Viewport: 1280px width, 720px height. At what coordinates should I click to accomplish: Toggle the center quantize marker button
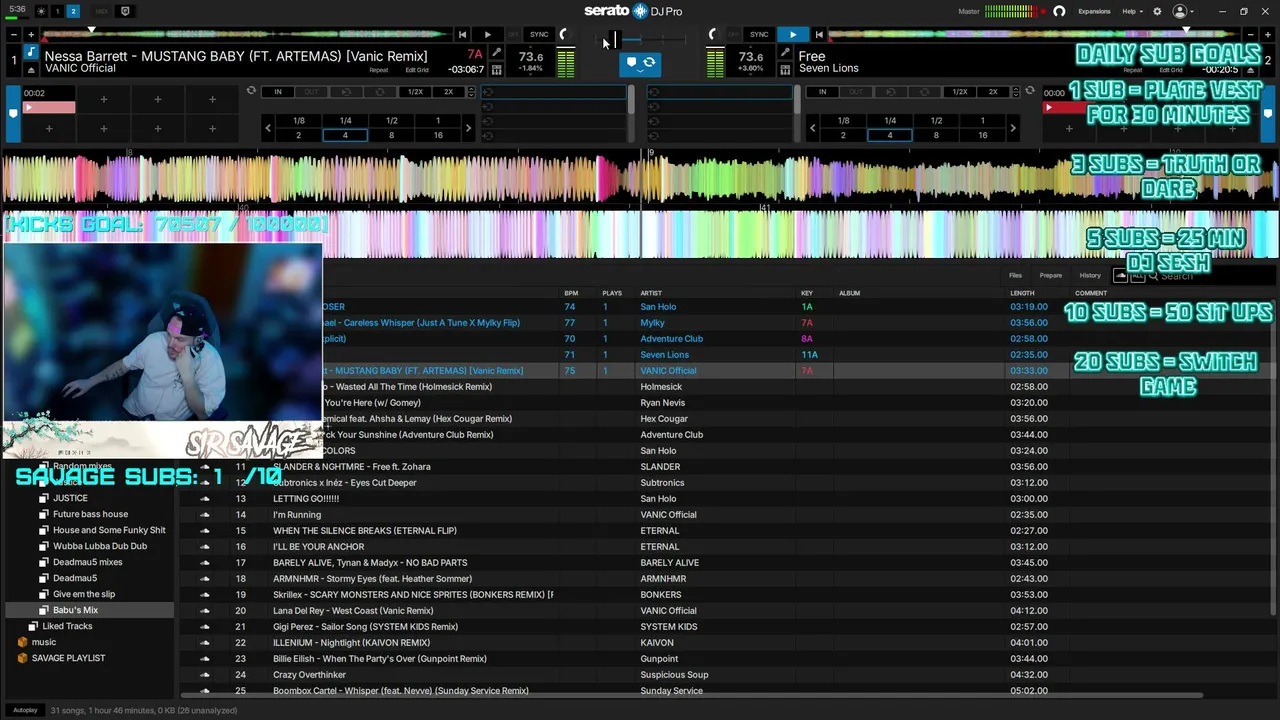click(631, 63)
